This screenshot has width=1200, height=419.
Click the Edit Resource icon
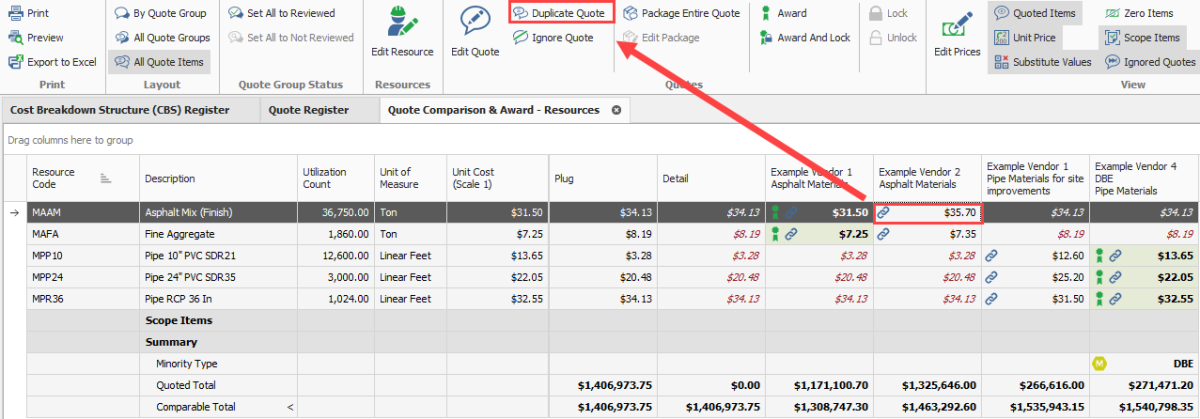402,25
